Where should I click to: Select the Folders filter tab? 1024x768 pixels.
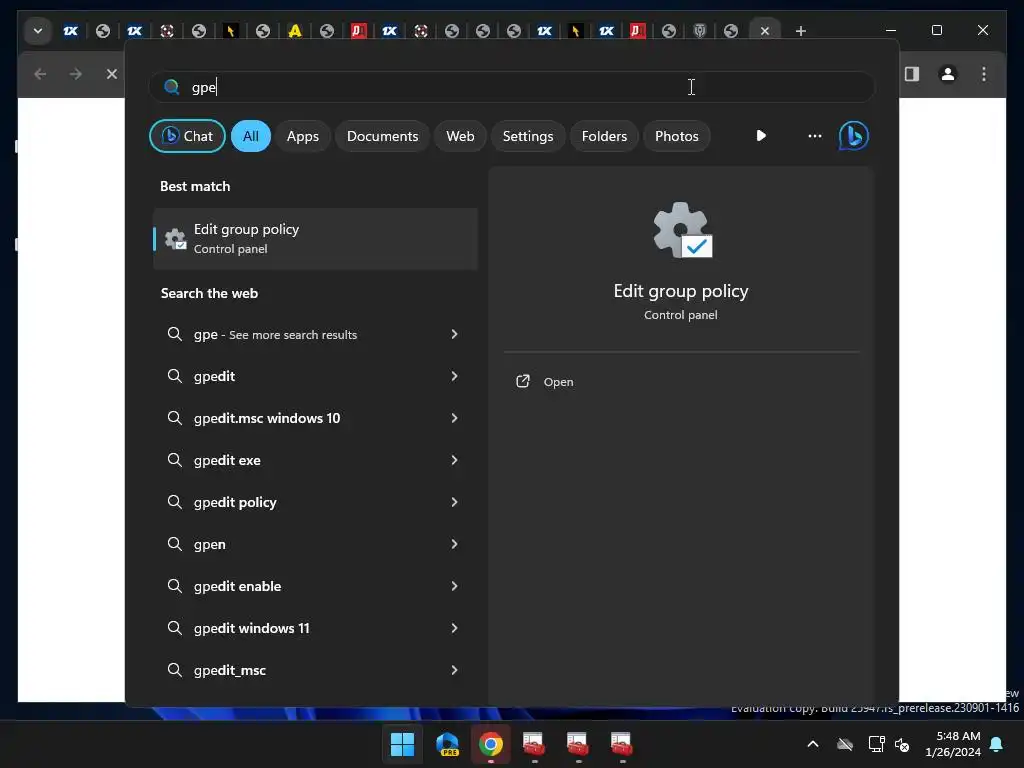(x=604, y=136)
